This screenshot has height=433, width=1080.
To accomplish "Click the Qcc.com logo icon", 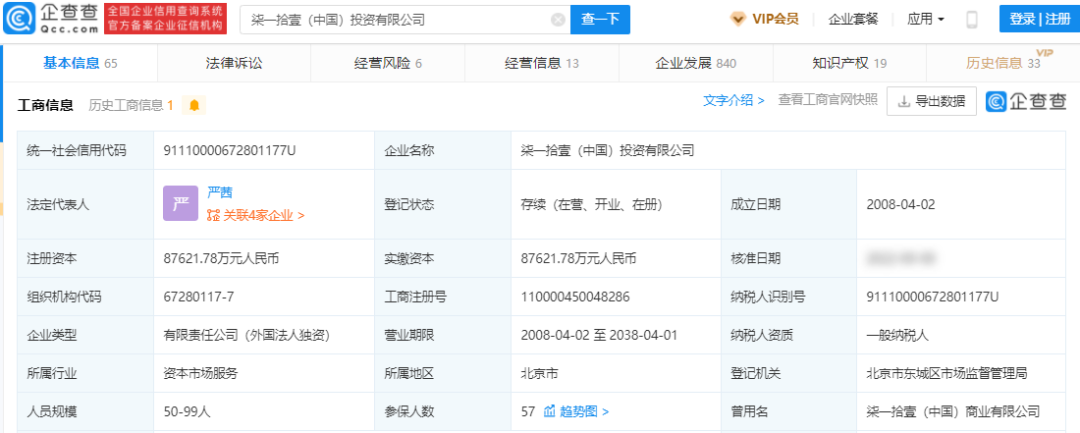I will (17, 19).
